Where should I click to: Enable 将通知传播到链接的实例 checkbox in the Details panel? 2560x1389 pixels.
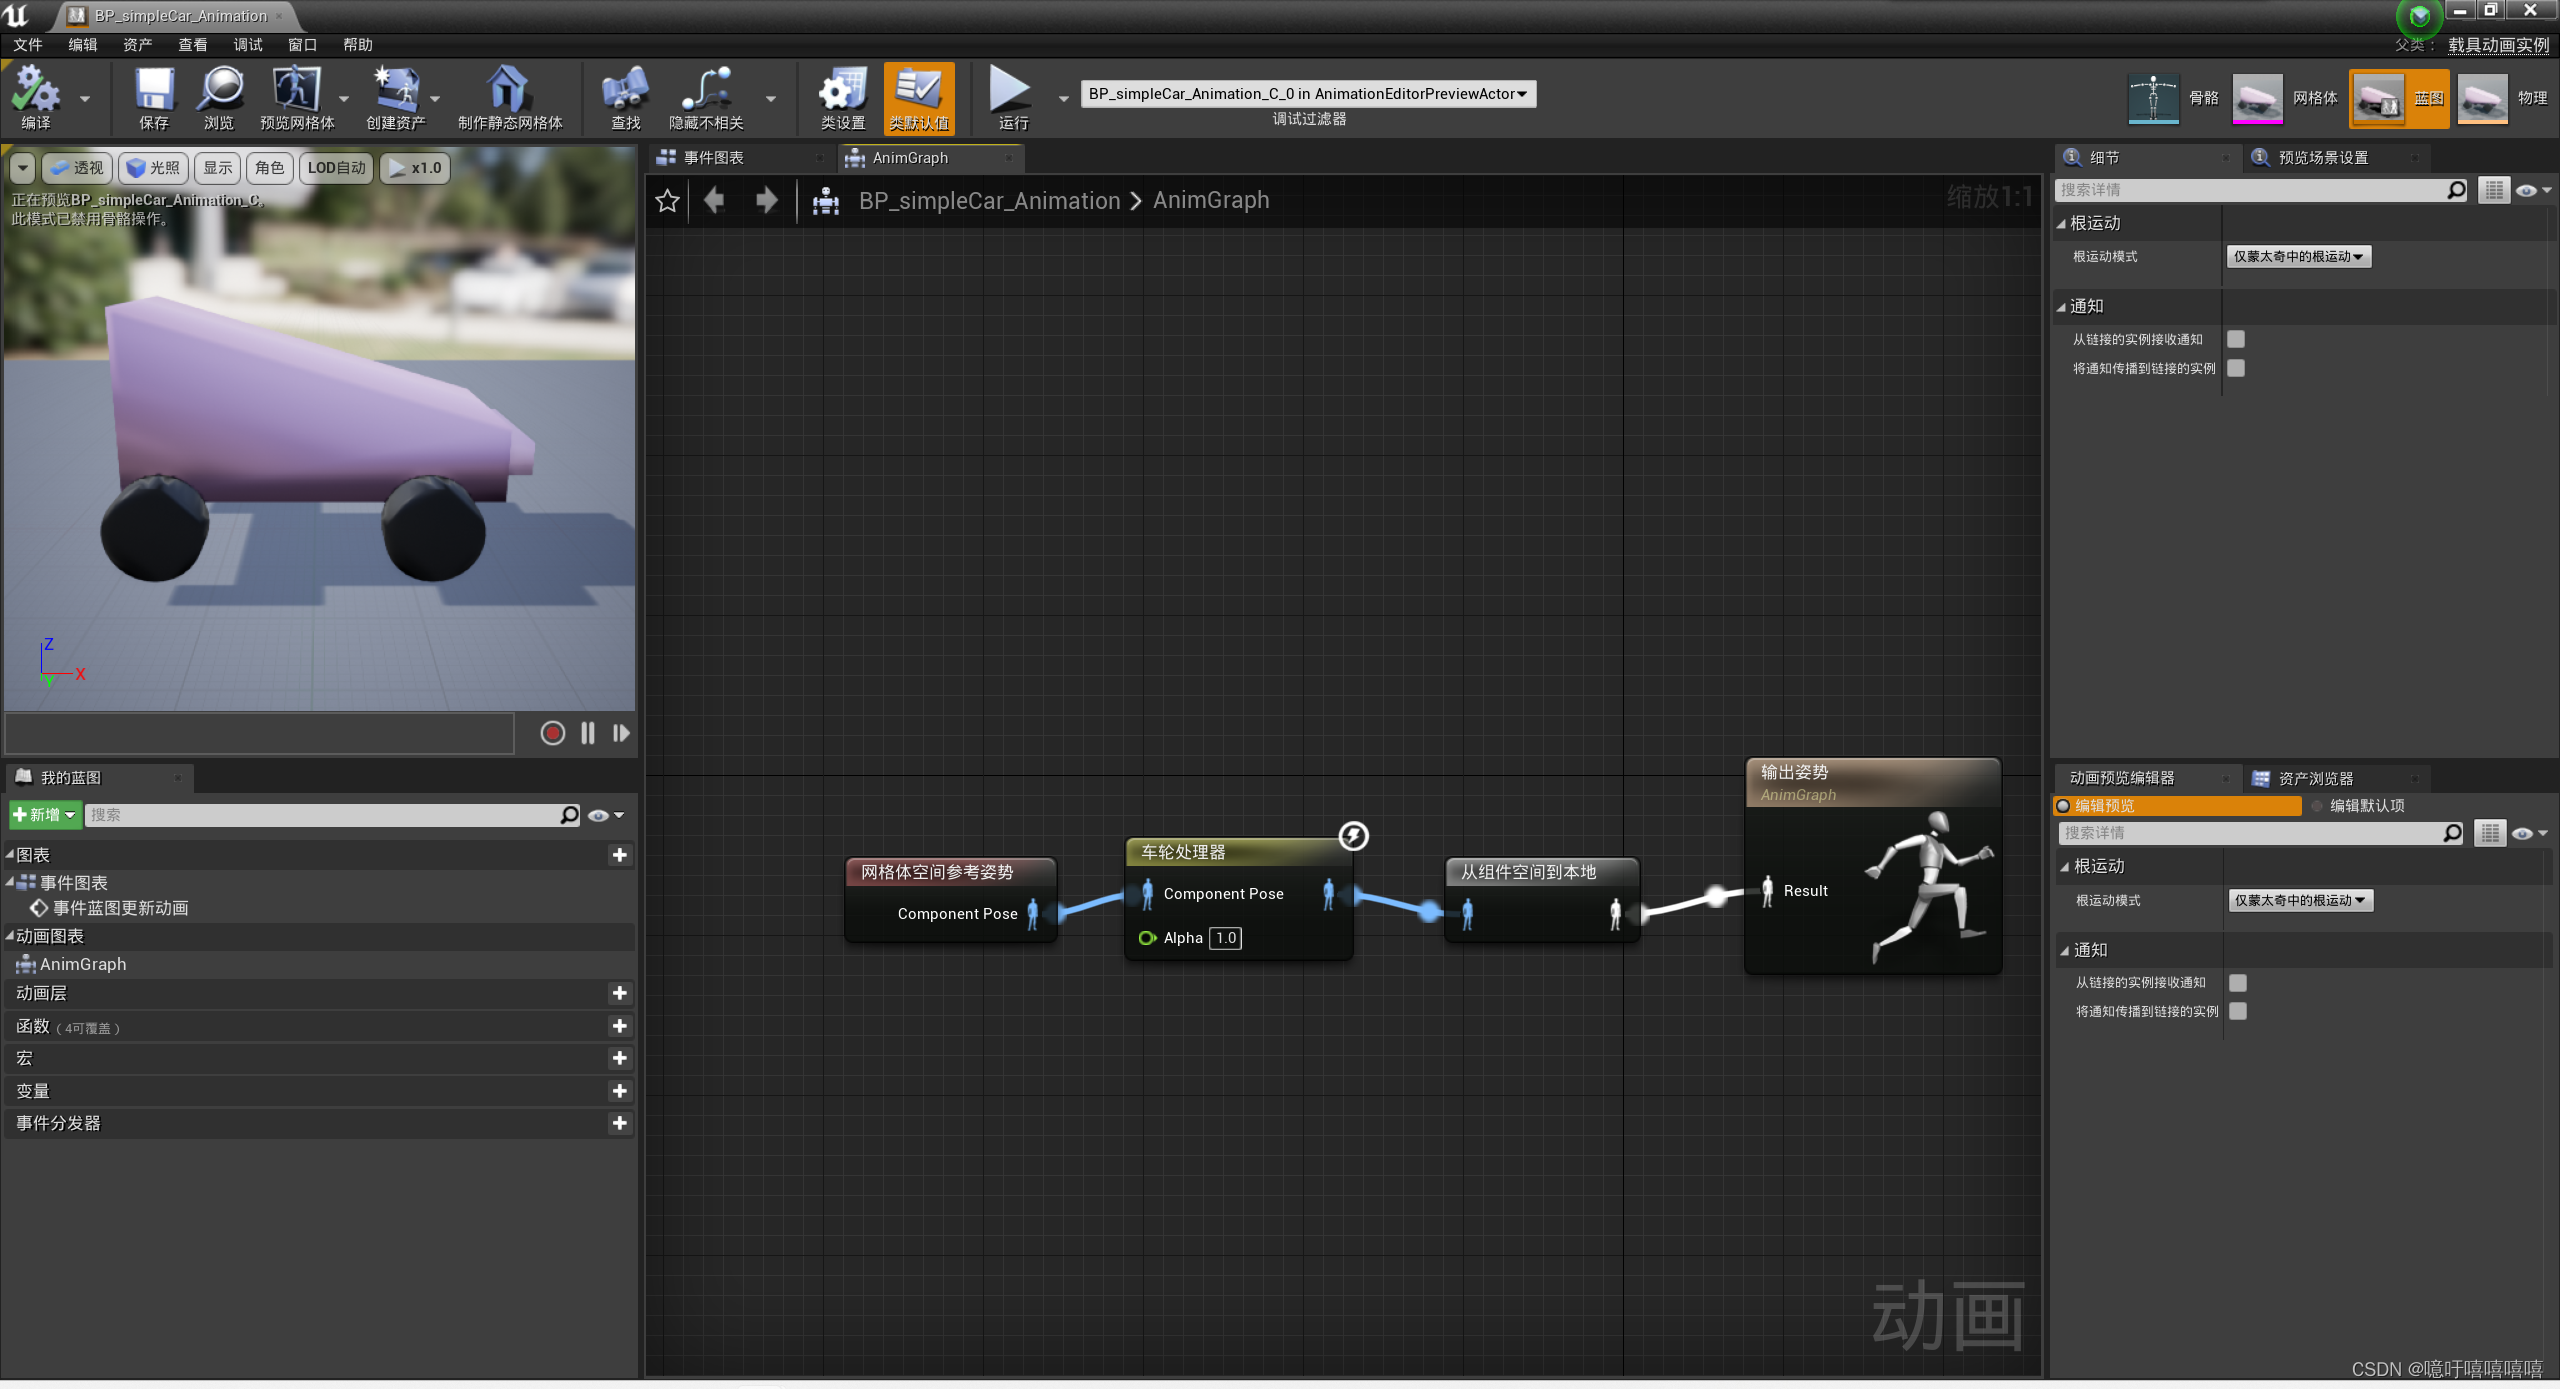[2236, 369]
